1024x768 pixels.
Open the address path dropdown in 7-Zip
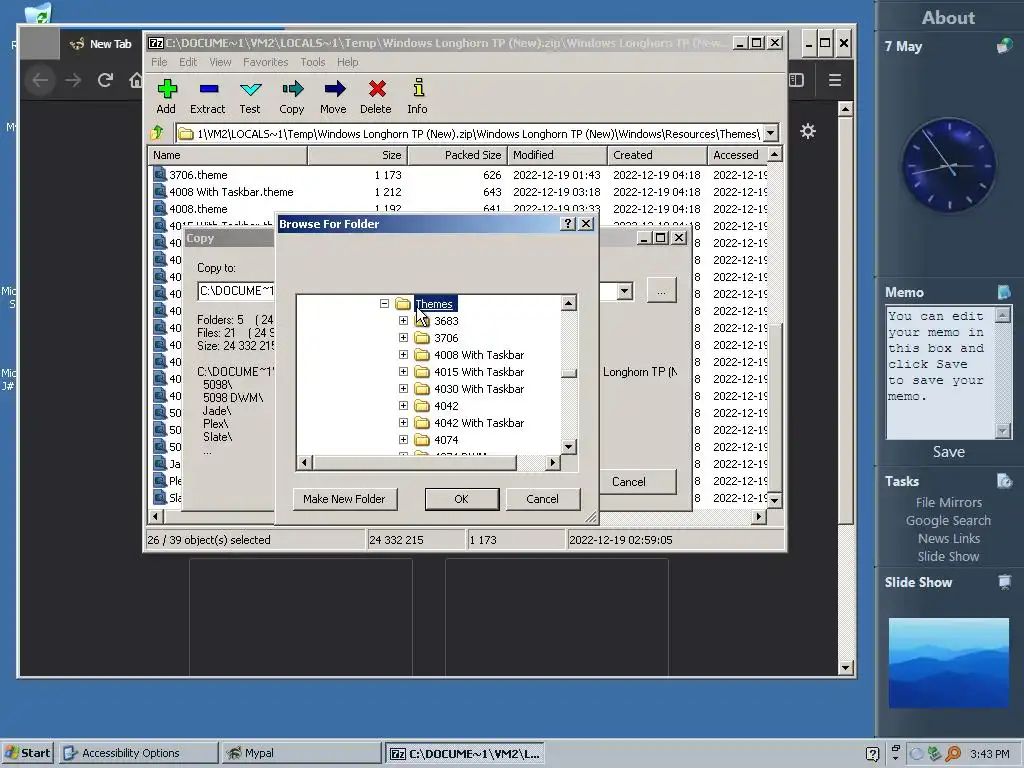tap(771, 133)
